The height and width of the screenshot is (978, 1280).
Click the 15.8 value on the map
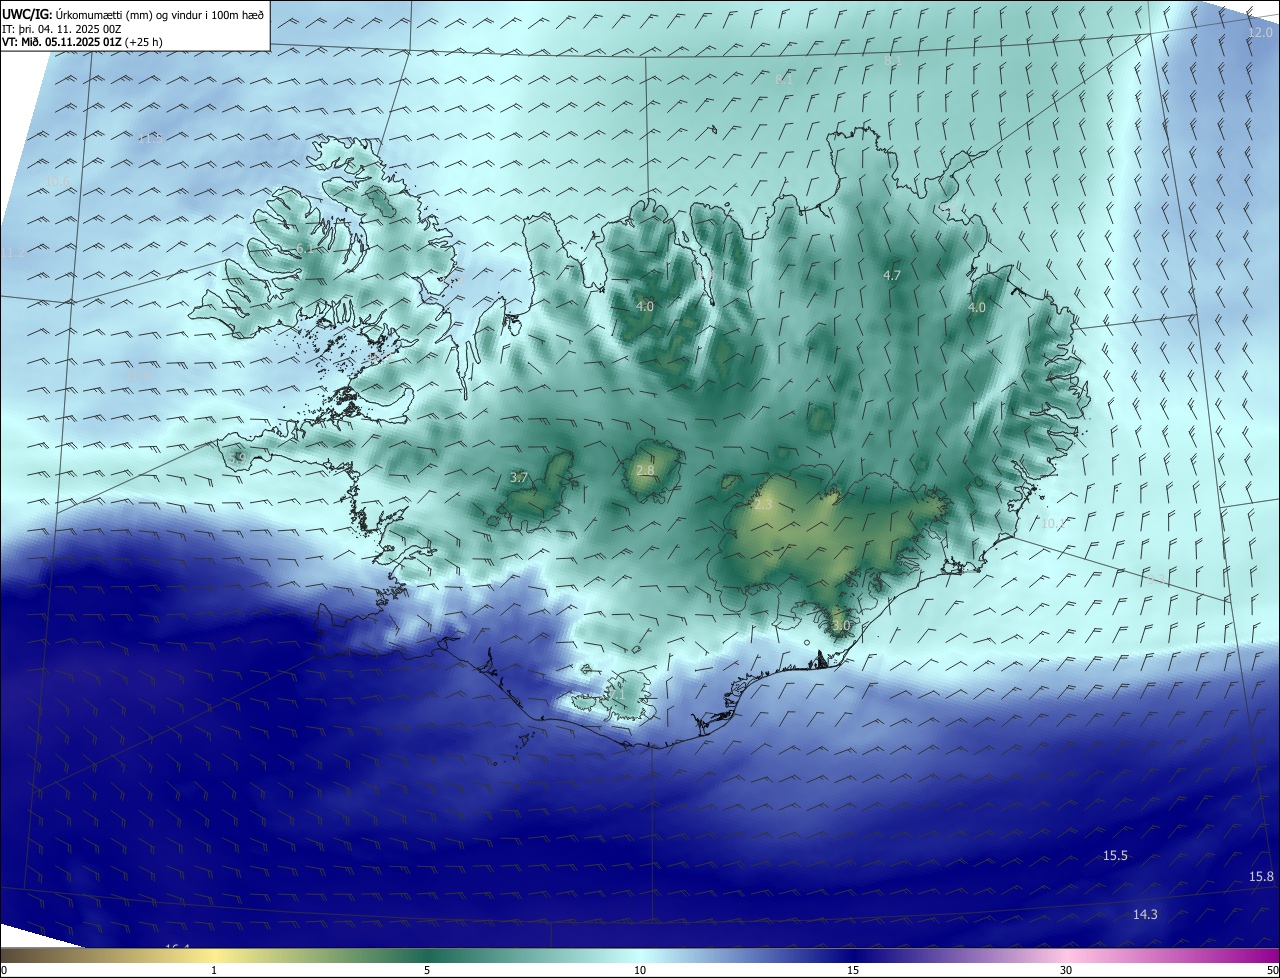click(x=1261, y=877)
